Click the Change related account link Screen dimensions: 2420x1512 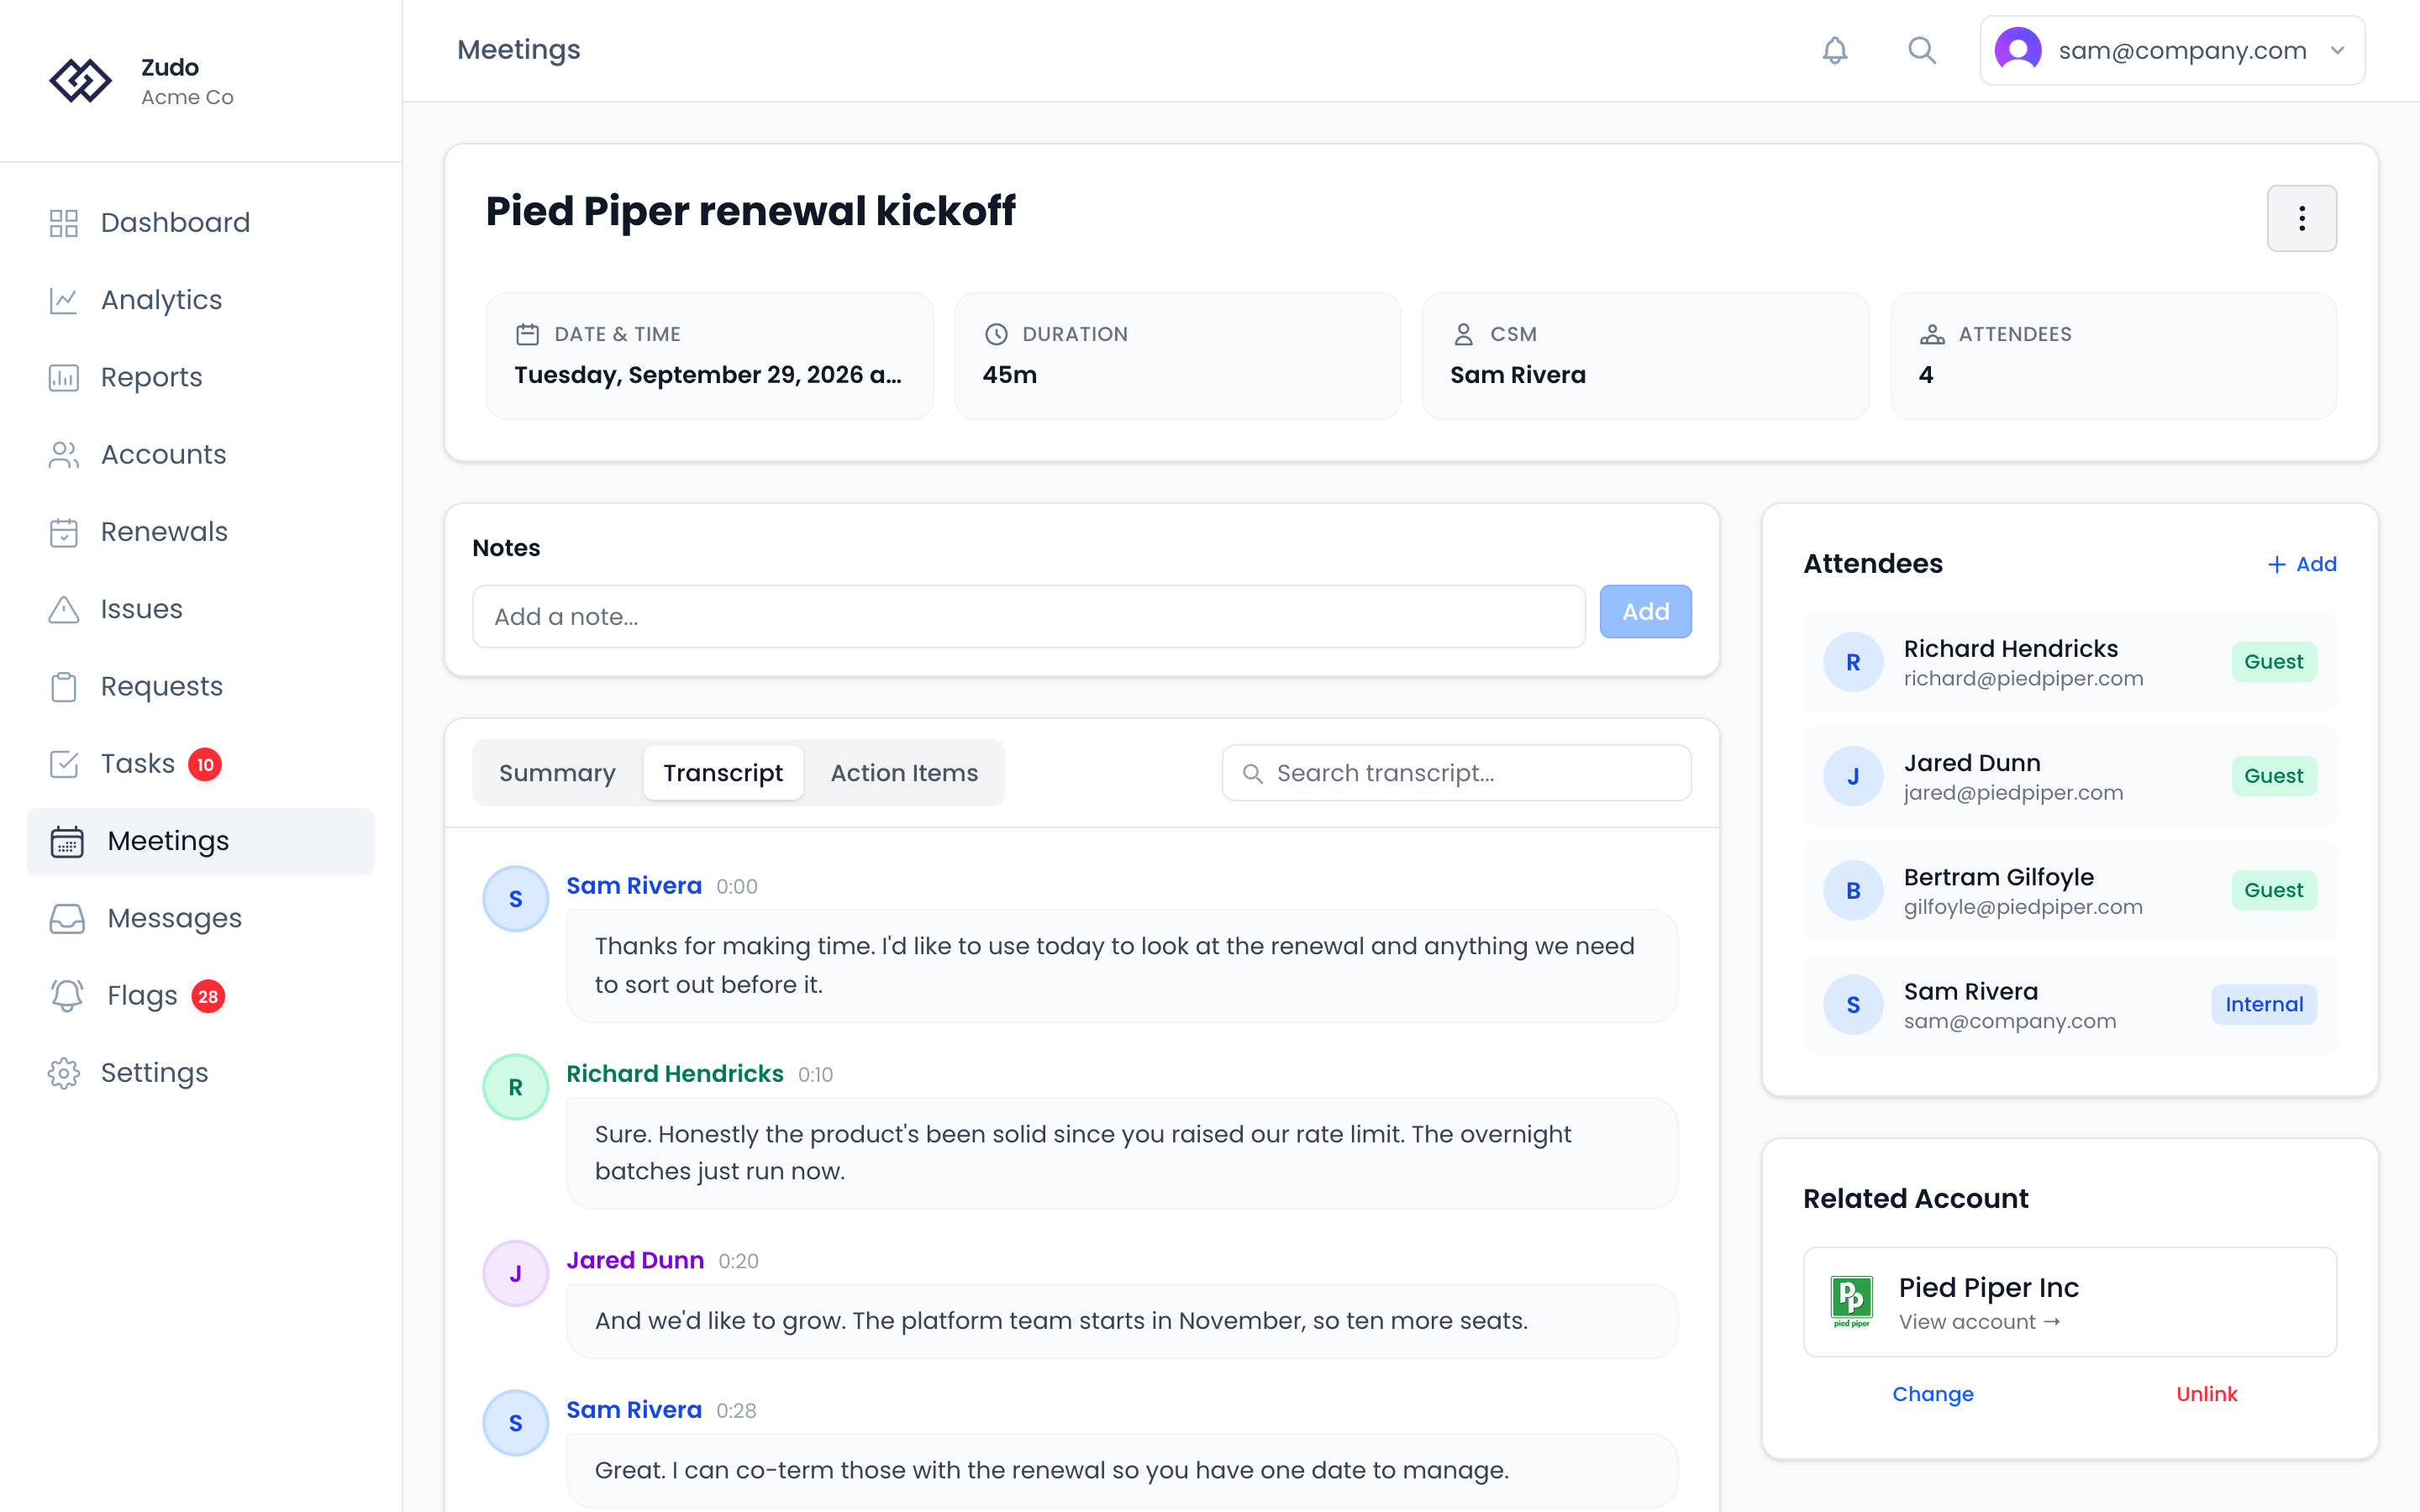pos(1932,1394)
